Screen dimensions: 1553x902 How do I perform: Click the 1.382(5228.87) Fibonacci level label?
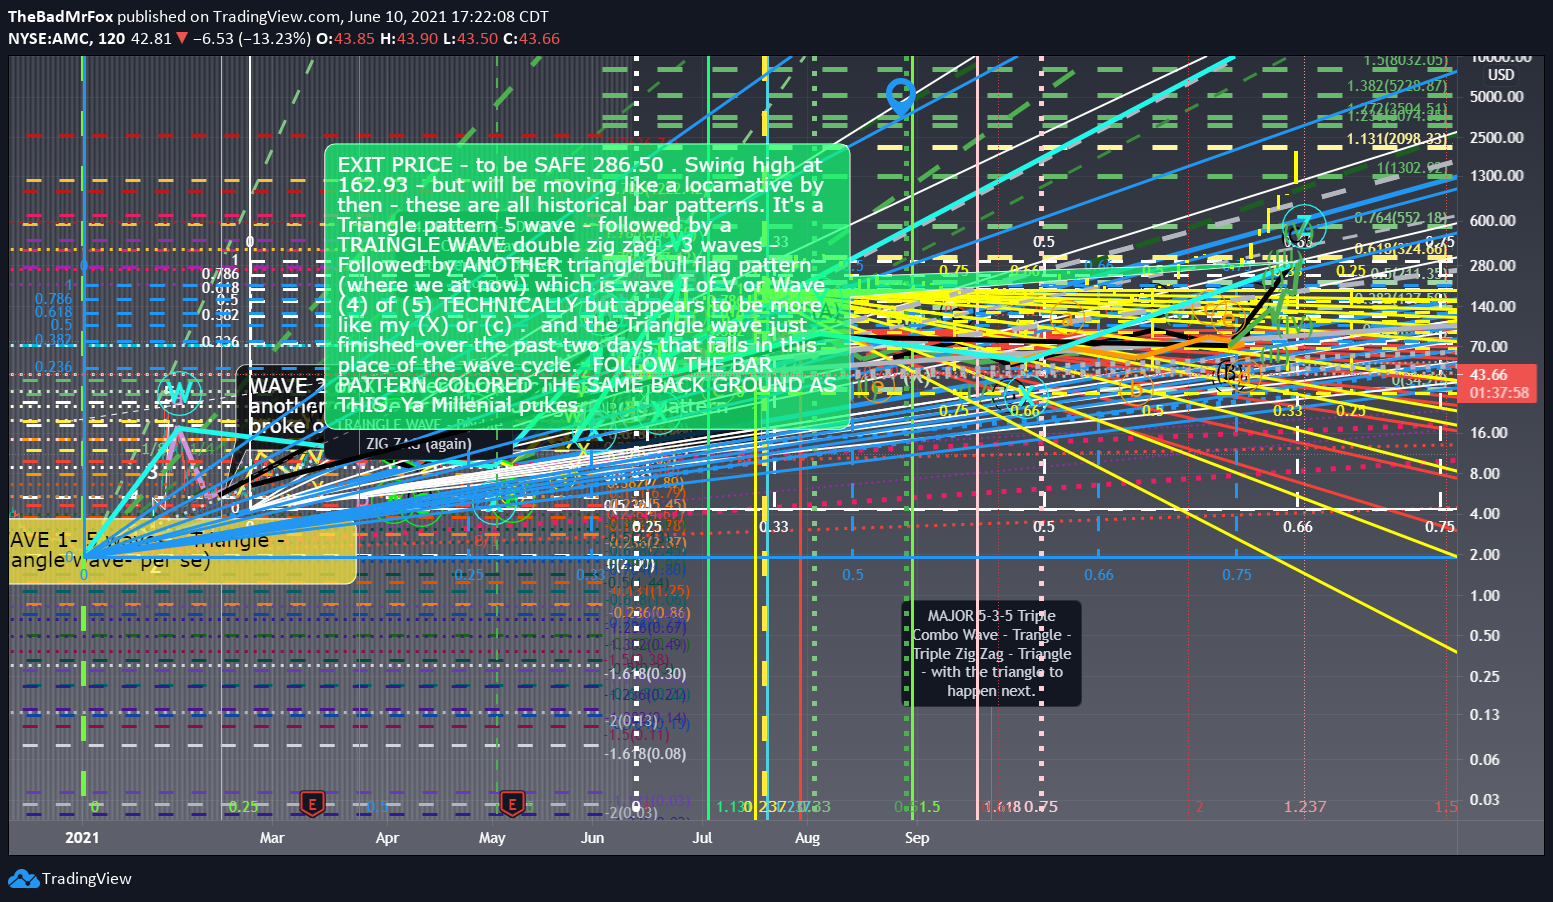[x=1396, y=87]
